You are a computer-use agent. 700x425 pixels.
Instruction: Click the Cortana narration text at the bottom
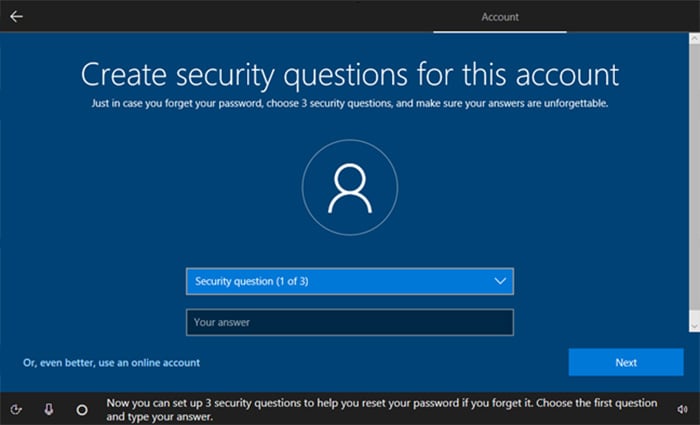tap(382, 409)
